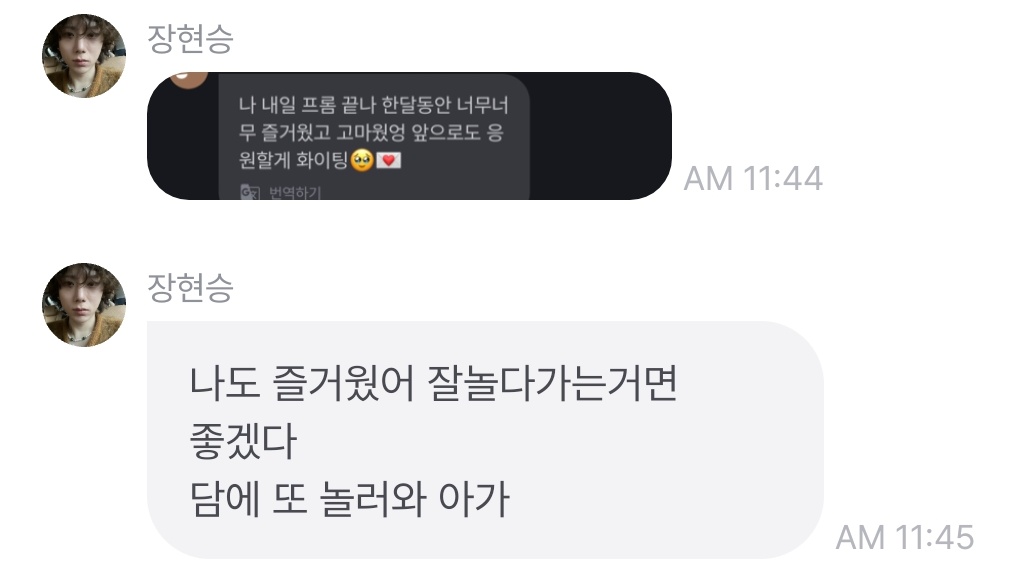1014x585 pixels.
Task: Open 장현승's profile photo beside the image message
Action: (x=83, y=56)
